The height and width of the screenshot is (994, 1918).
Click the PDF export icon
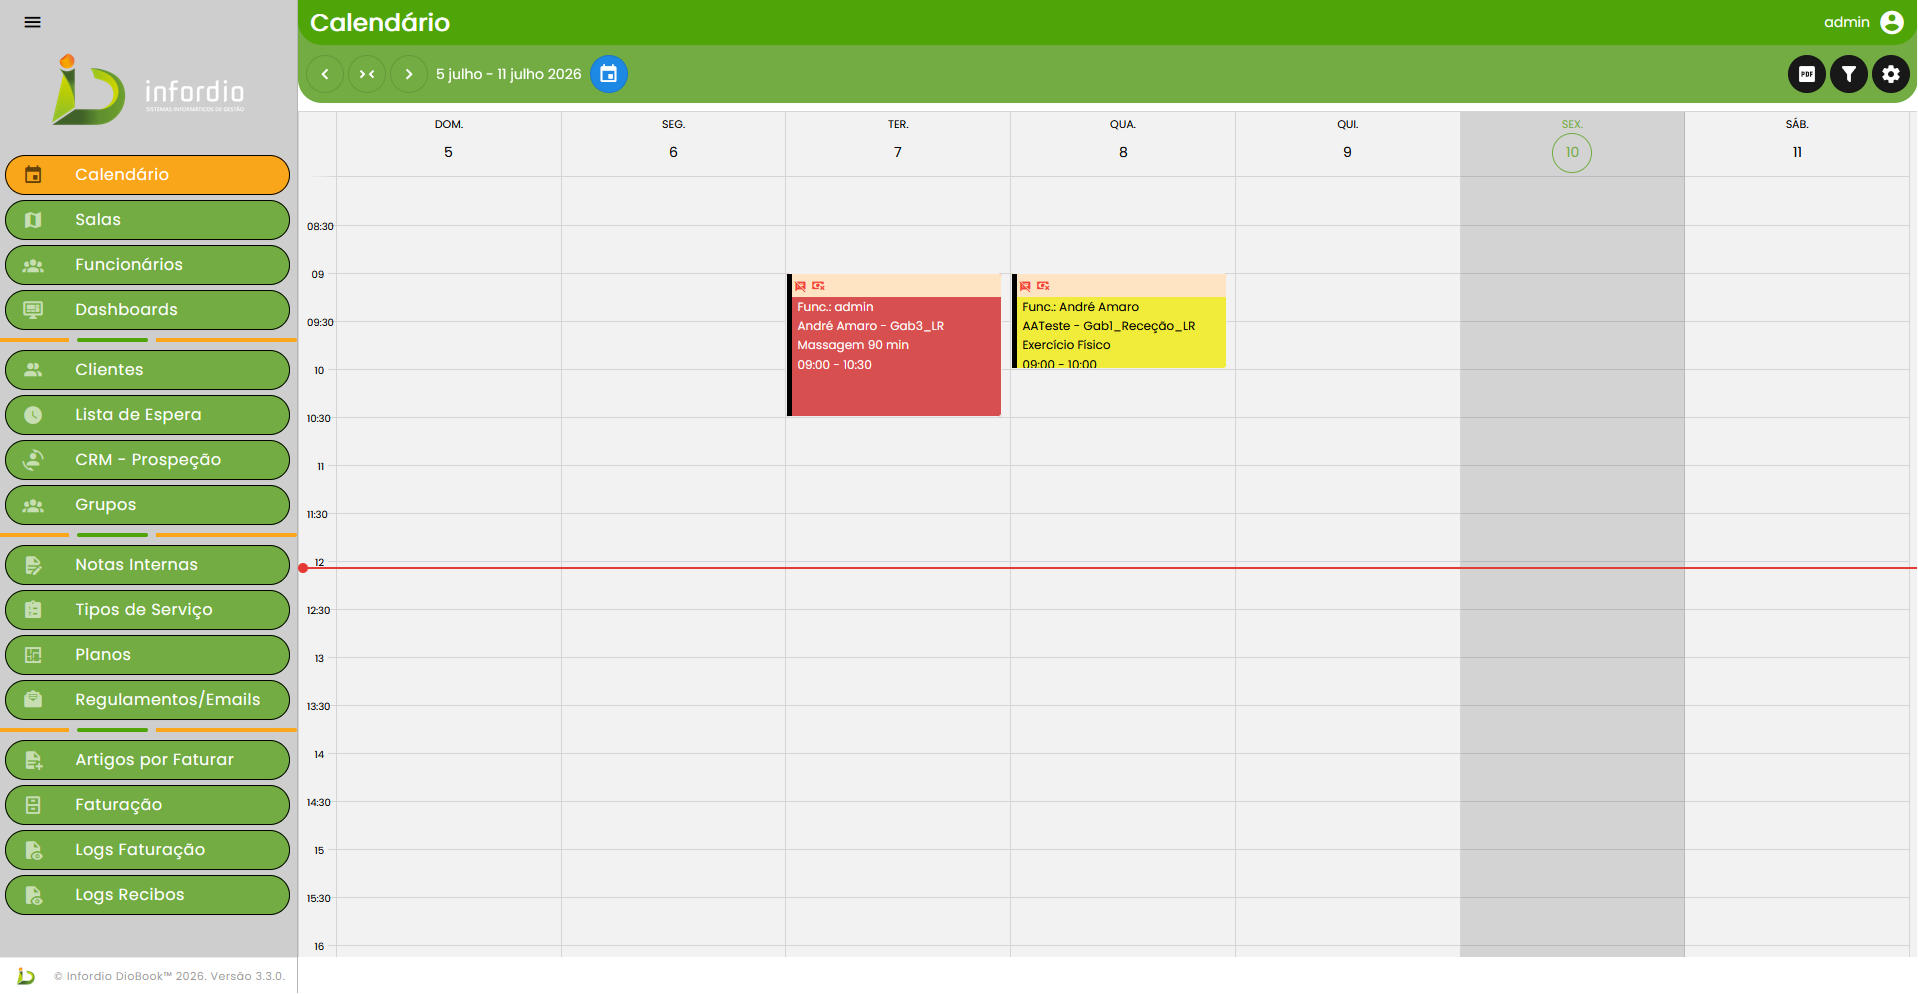pyautogui.click(x=1806, y=74)
